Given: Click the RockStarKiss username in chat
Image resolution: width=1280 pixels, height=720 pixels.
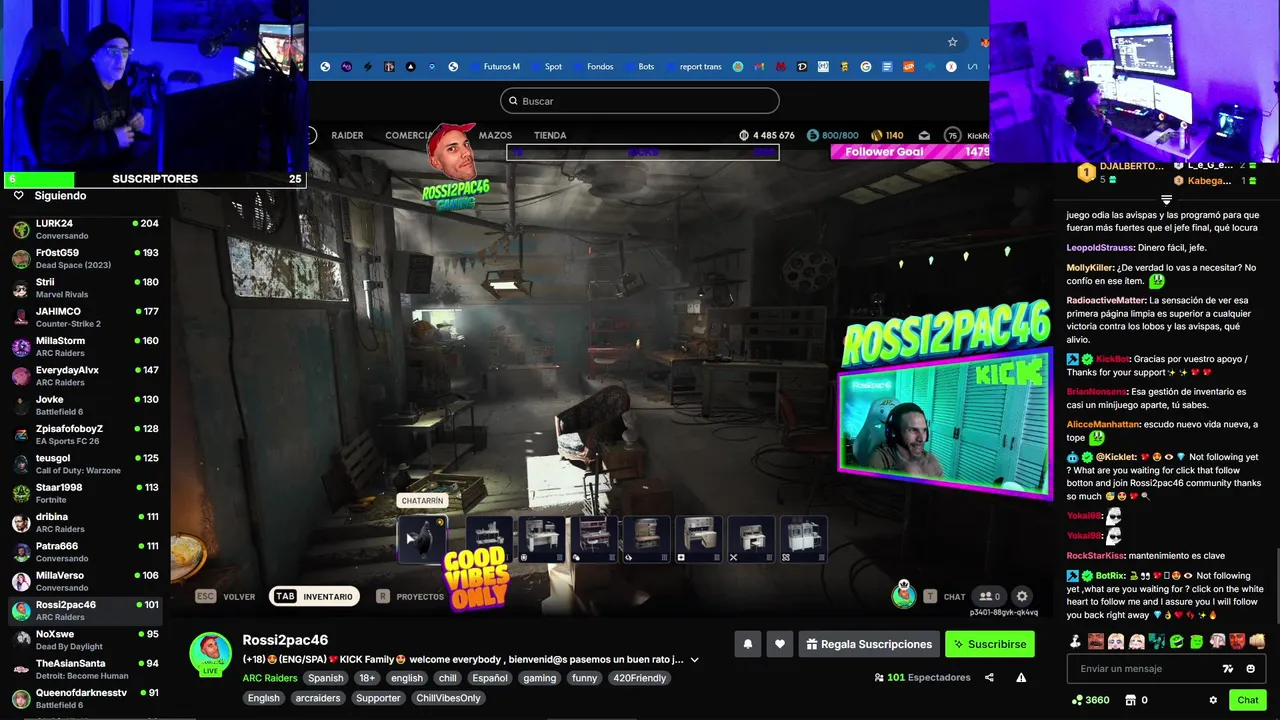Looking at the screenshot, I should (1095, 556).
